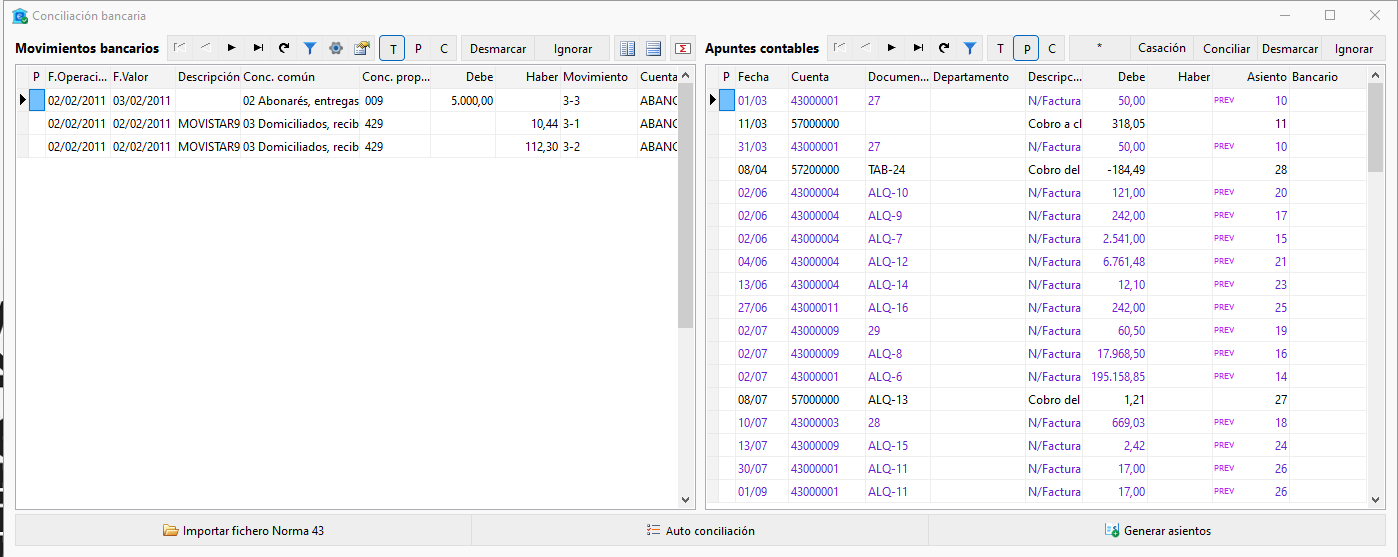Switch to column layout view icon
The image size is (1398, 557).
(628, 48)
